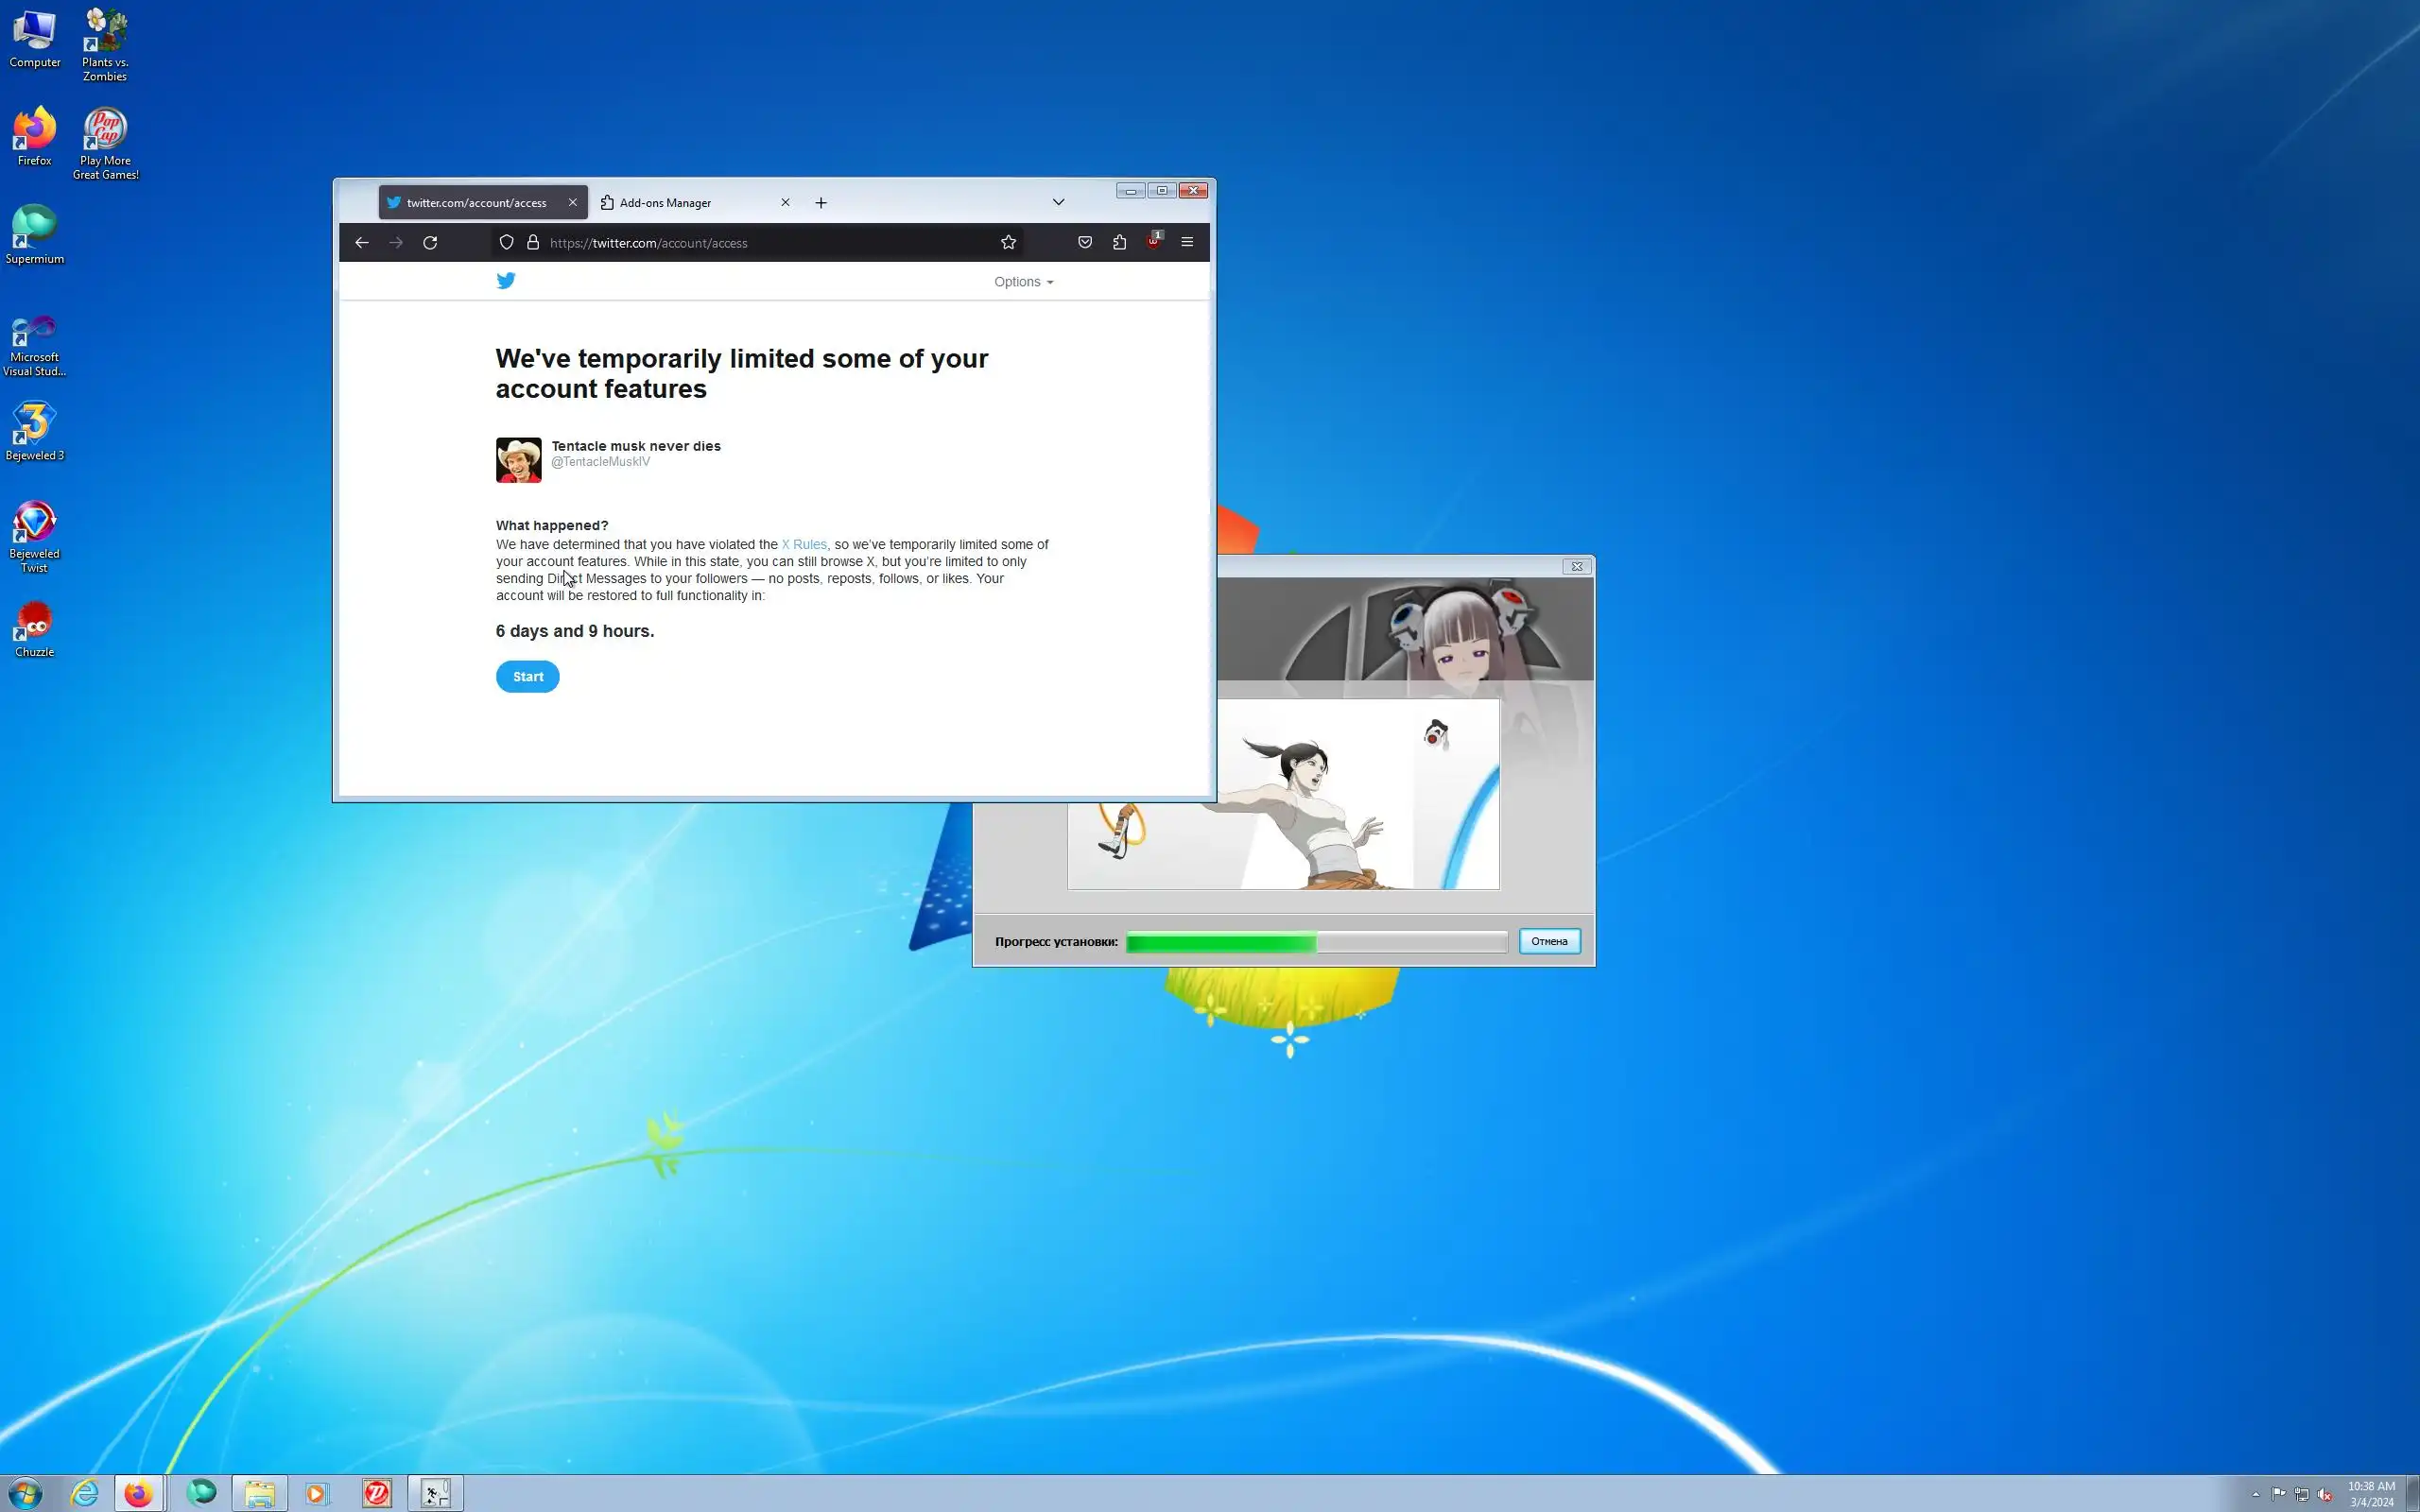
Task: Open Firefox hamburger application menu
Action: (x=1187, y=242)
